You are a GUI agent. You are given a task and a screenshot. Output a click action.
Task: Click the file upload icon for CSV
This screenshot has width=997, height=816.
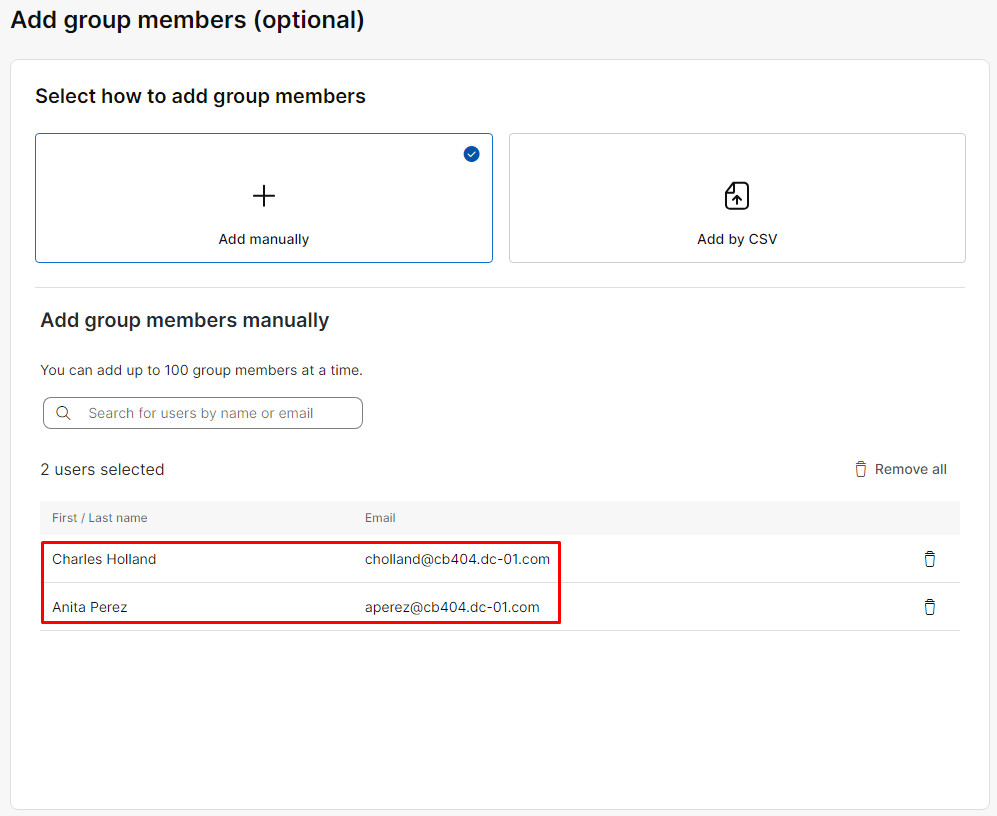coord(737,196)
